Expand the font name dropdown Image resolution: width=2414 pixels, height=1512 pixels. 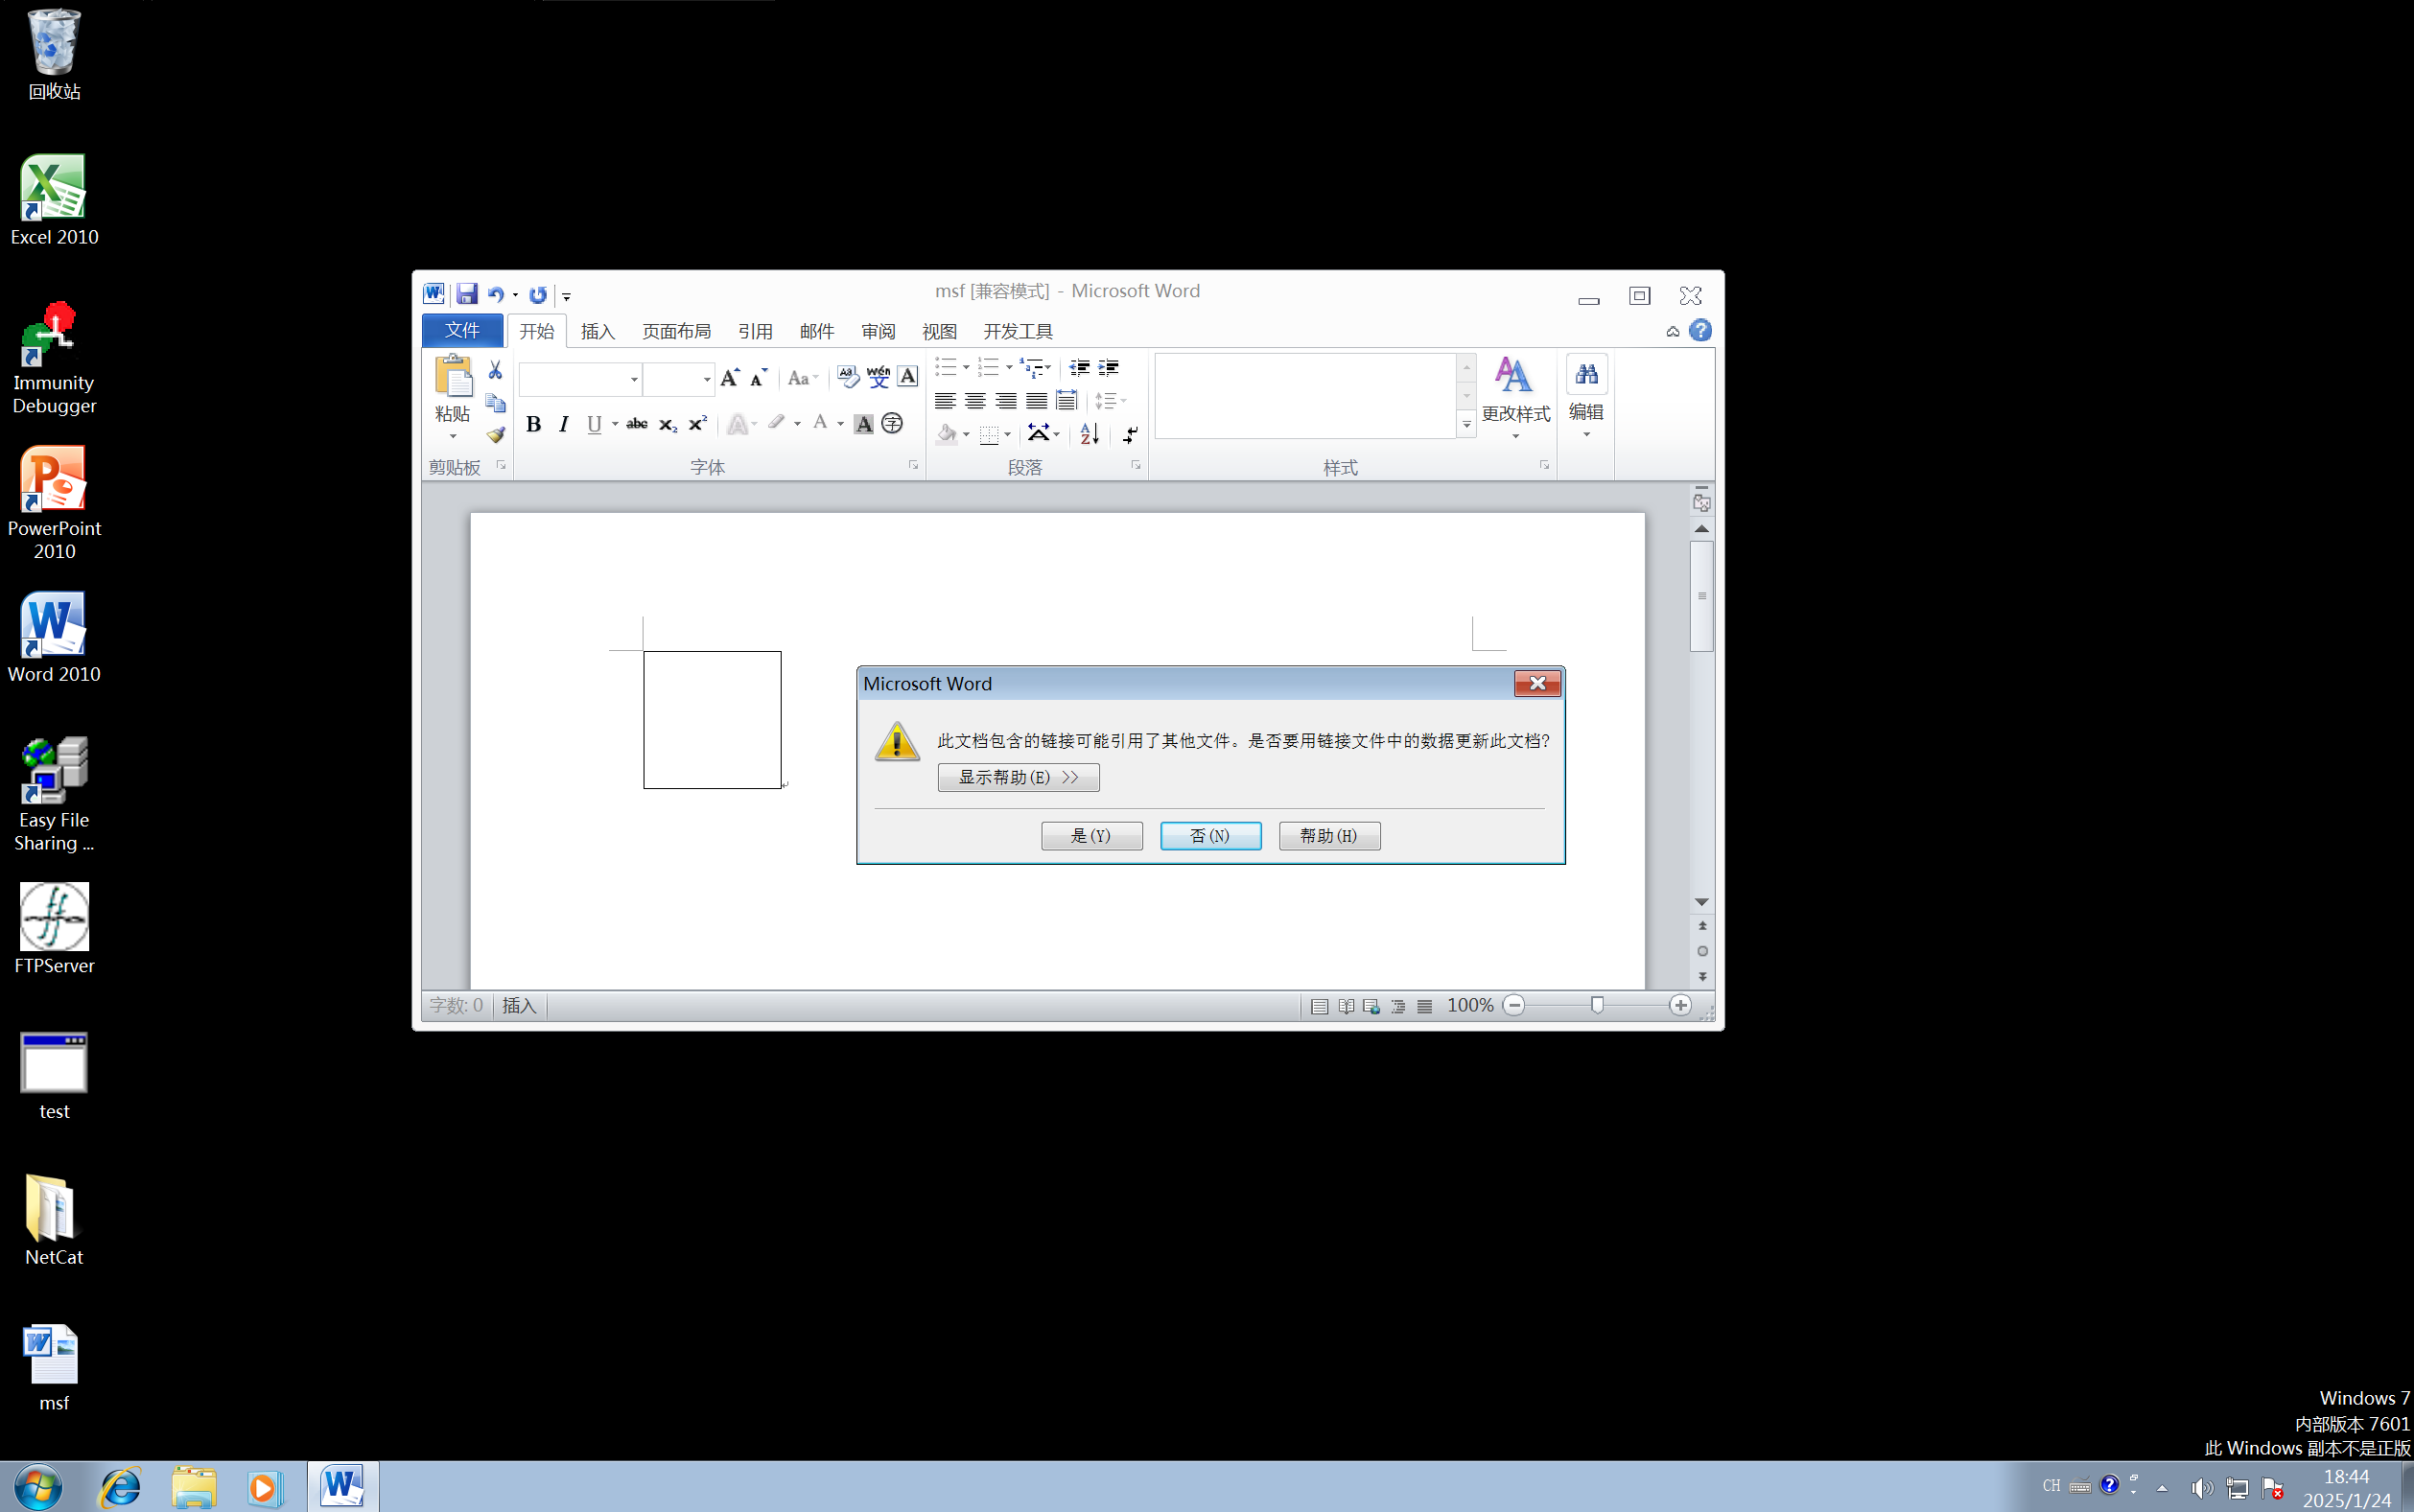[x=634, y=379]
